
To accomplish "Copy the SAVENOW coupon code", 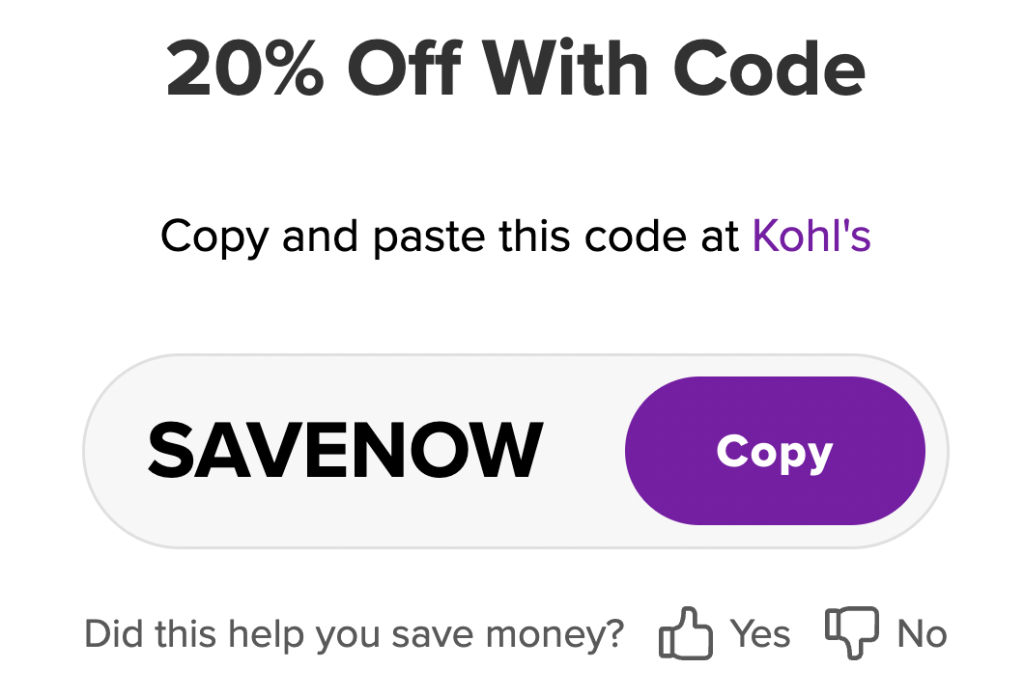I will click(x=775, y=450).
